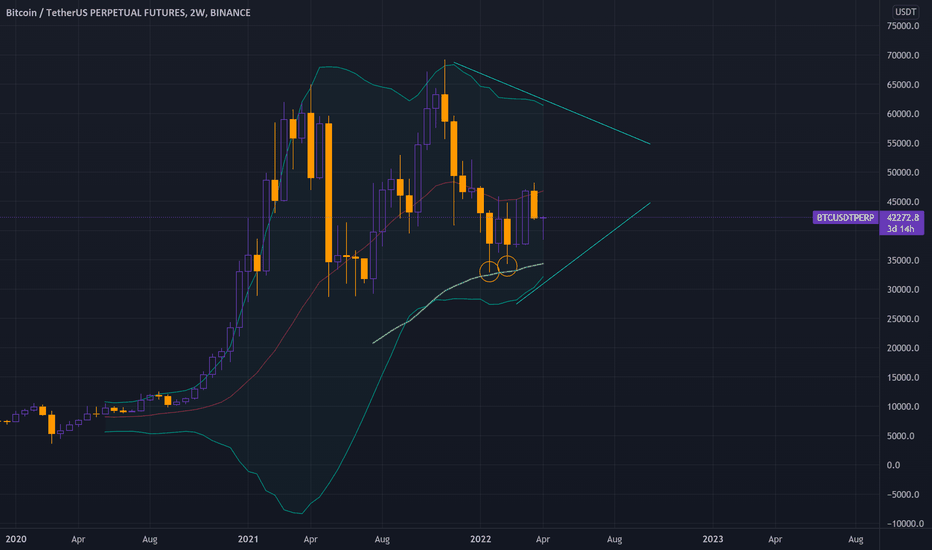Screen dimensions: 932x550
Task: Click the 70000.0 price axis label
Action: 902,55
